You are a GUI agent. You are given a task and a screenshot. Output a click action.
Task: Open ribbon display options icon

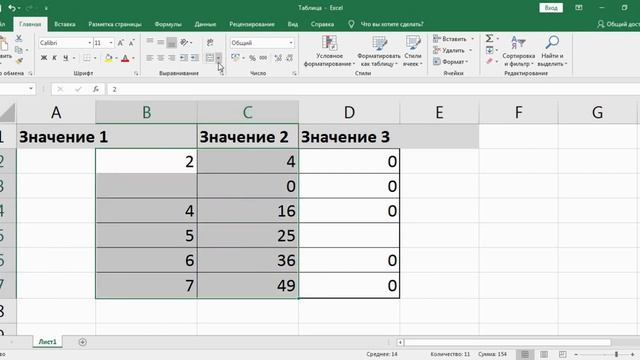tap(579, 8)
